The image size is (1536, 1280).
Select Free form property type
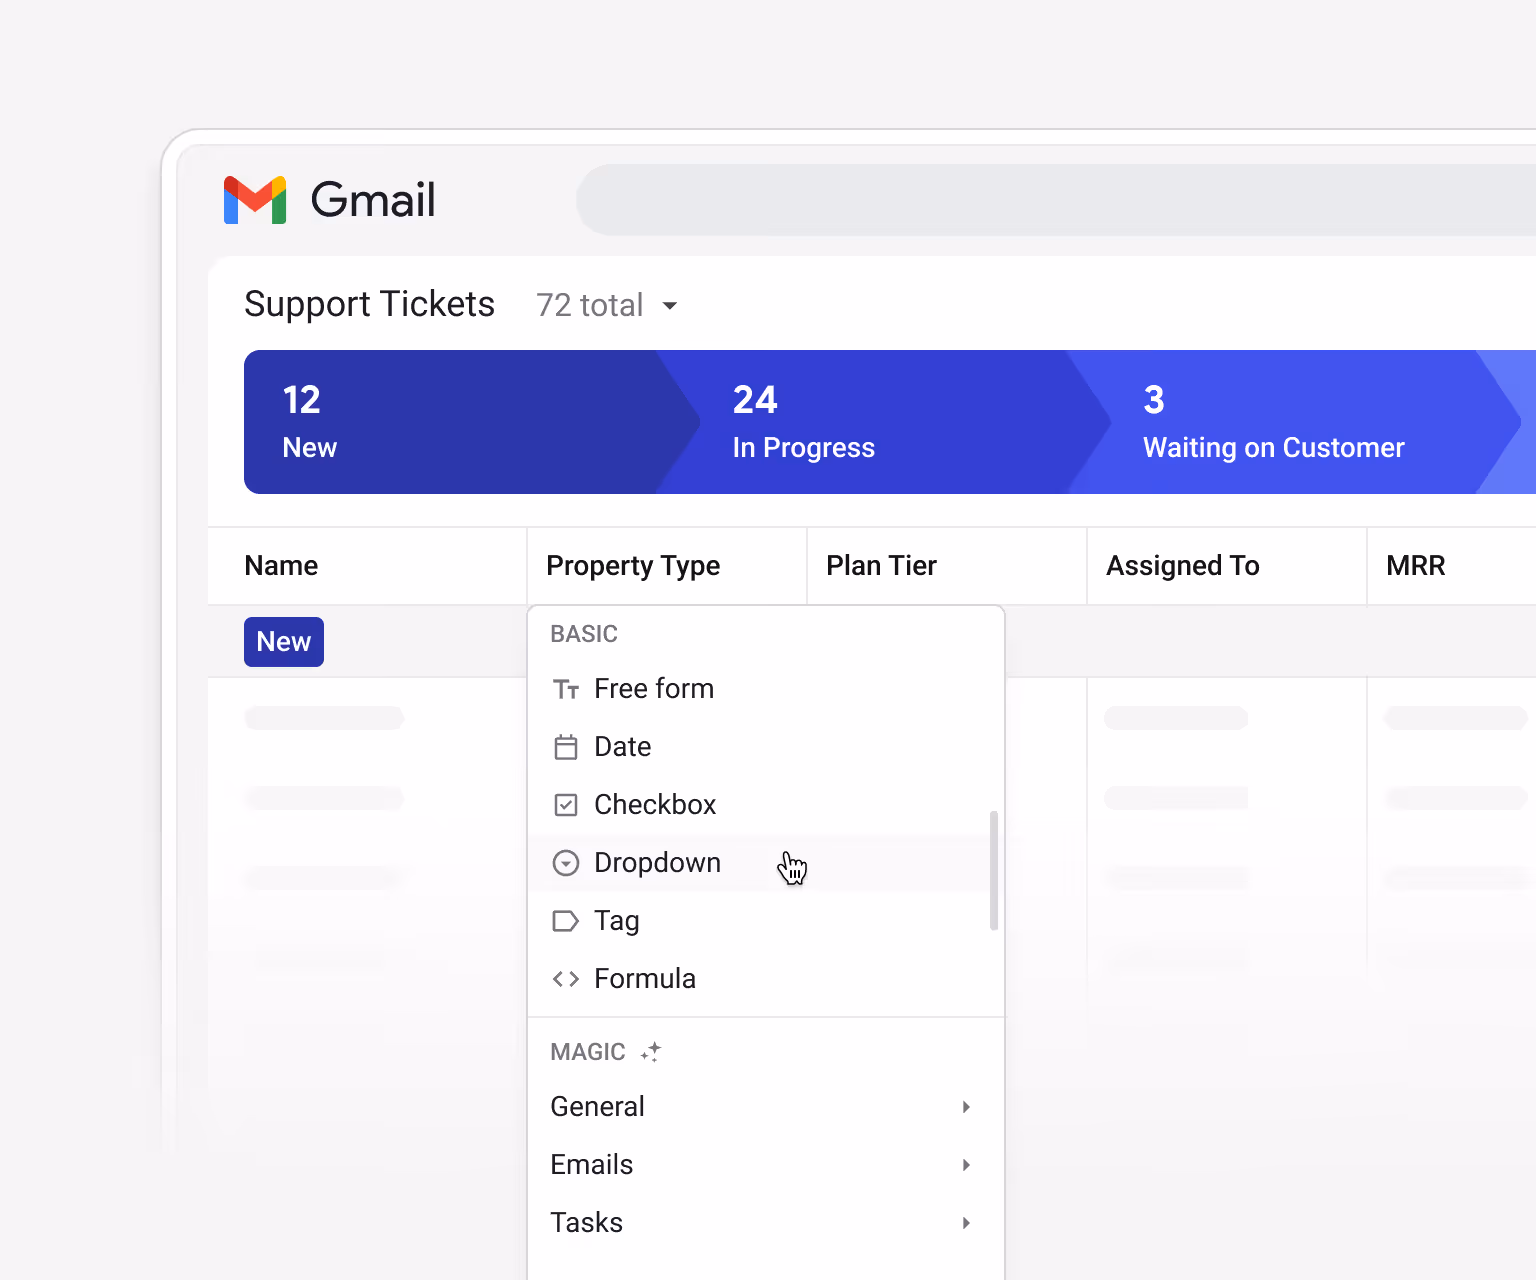[x=766, y=689]
